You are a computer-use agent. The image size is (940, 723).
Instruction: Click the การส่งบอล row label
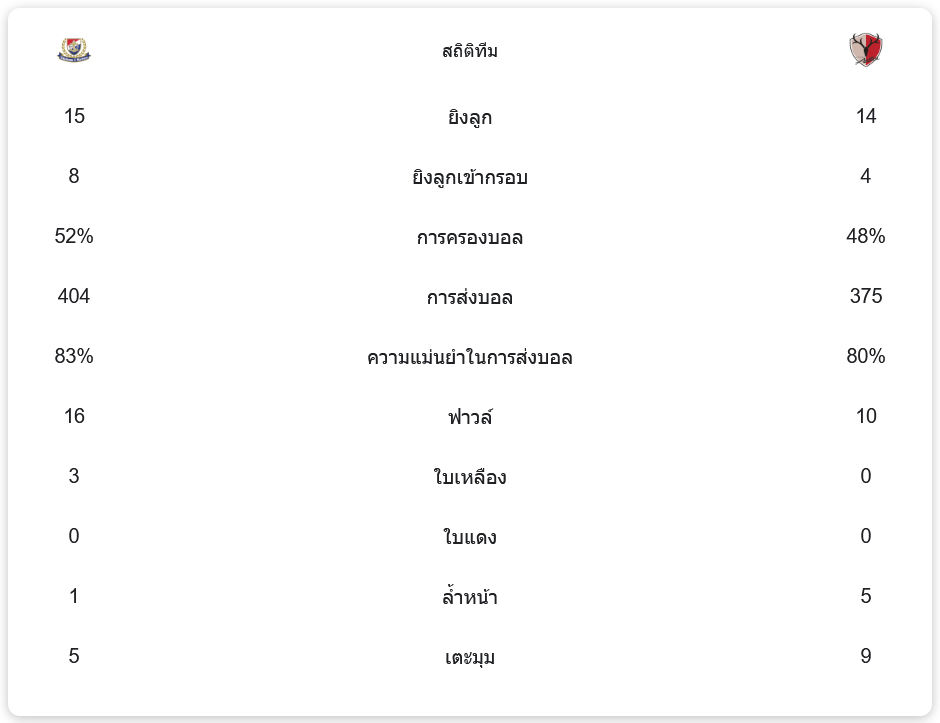click(x=469, y=297)
